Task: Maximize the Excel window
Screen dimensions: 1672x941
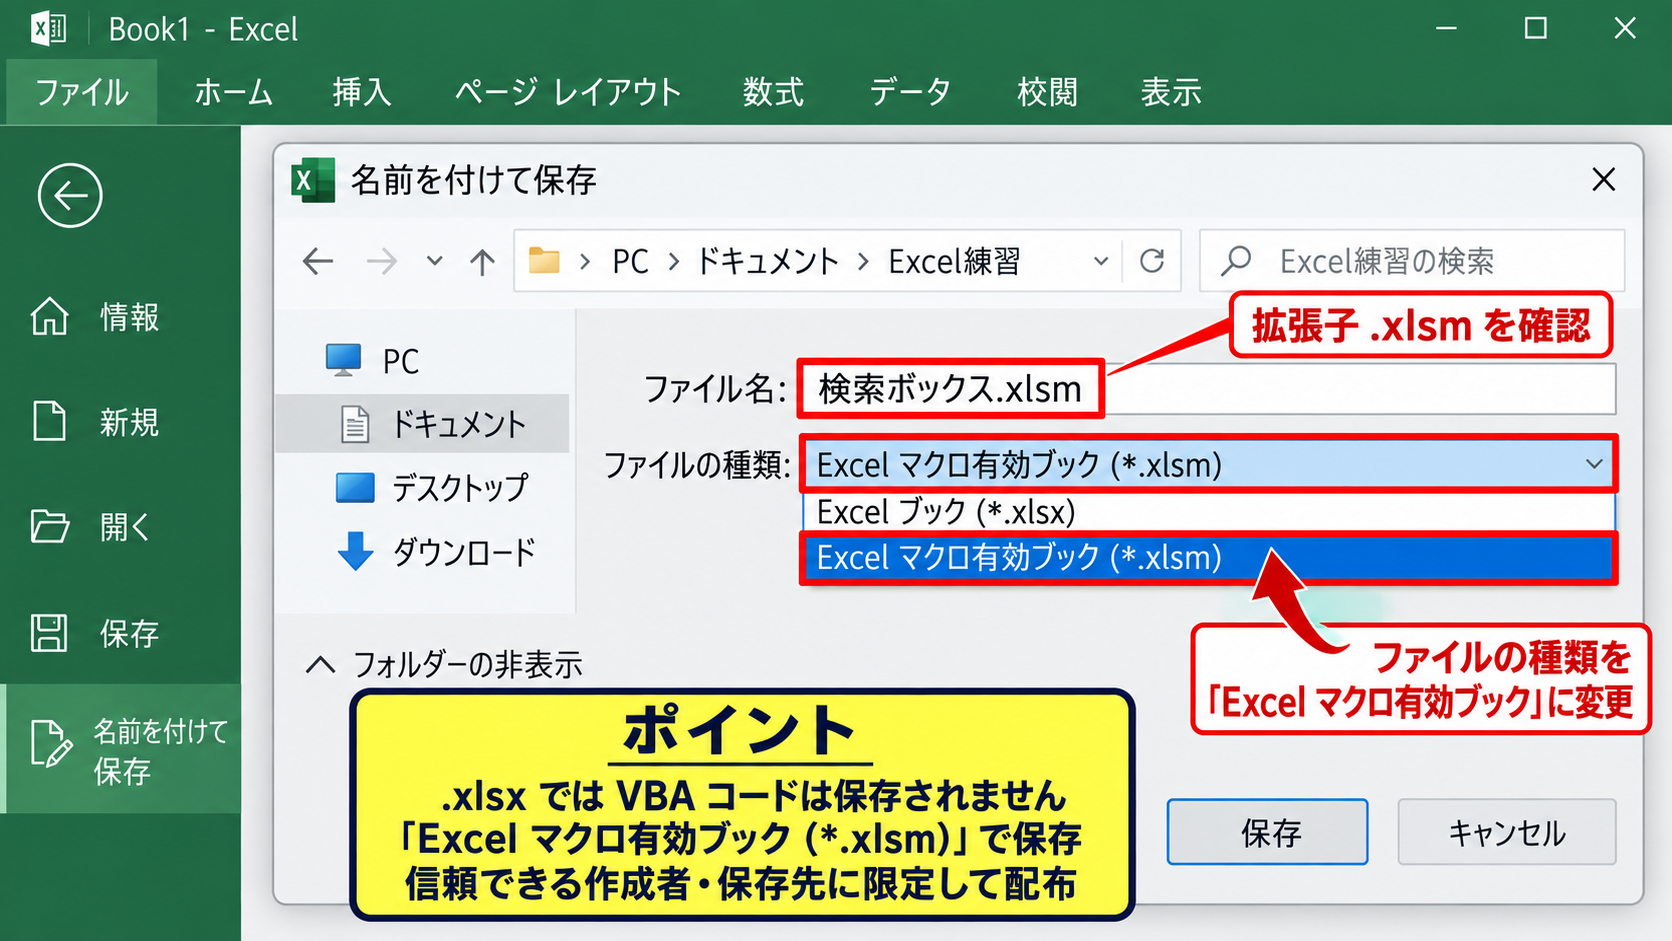Action: (1536, 28)
